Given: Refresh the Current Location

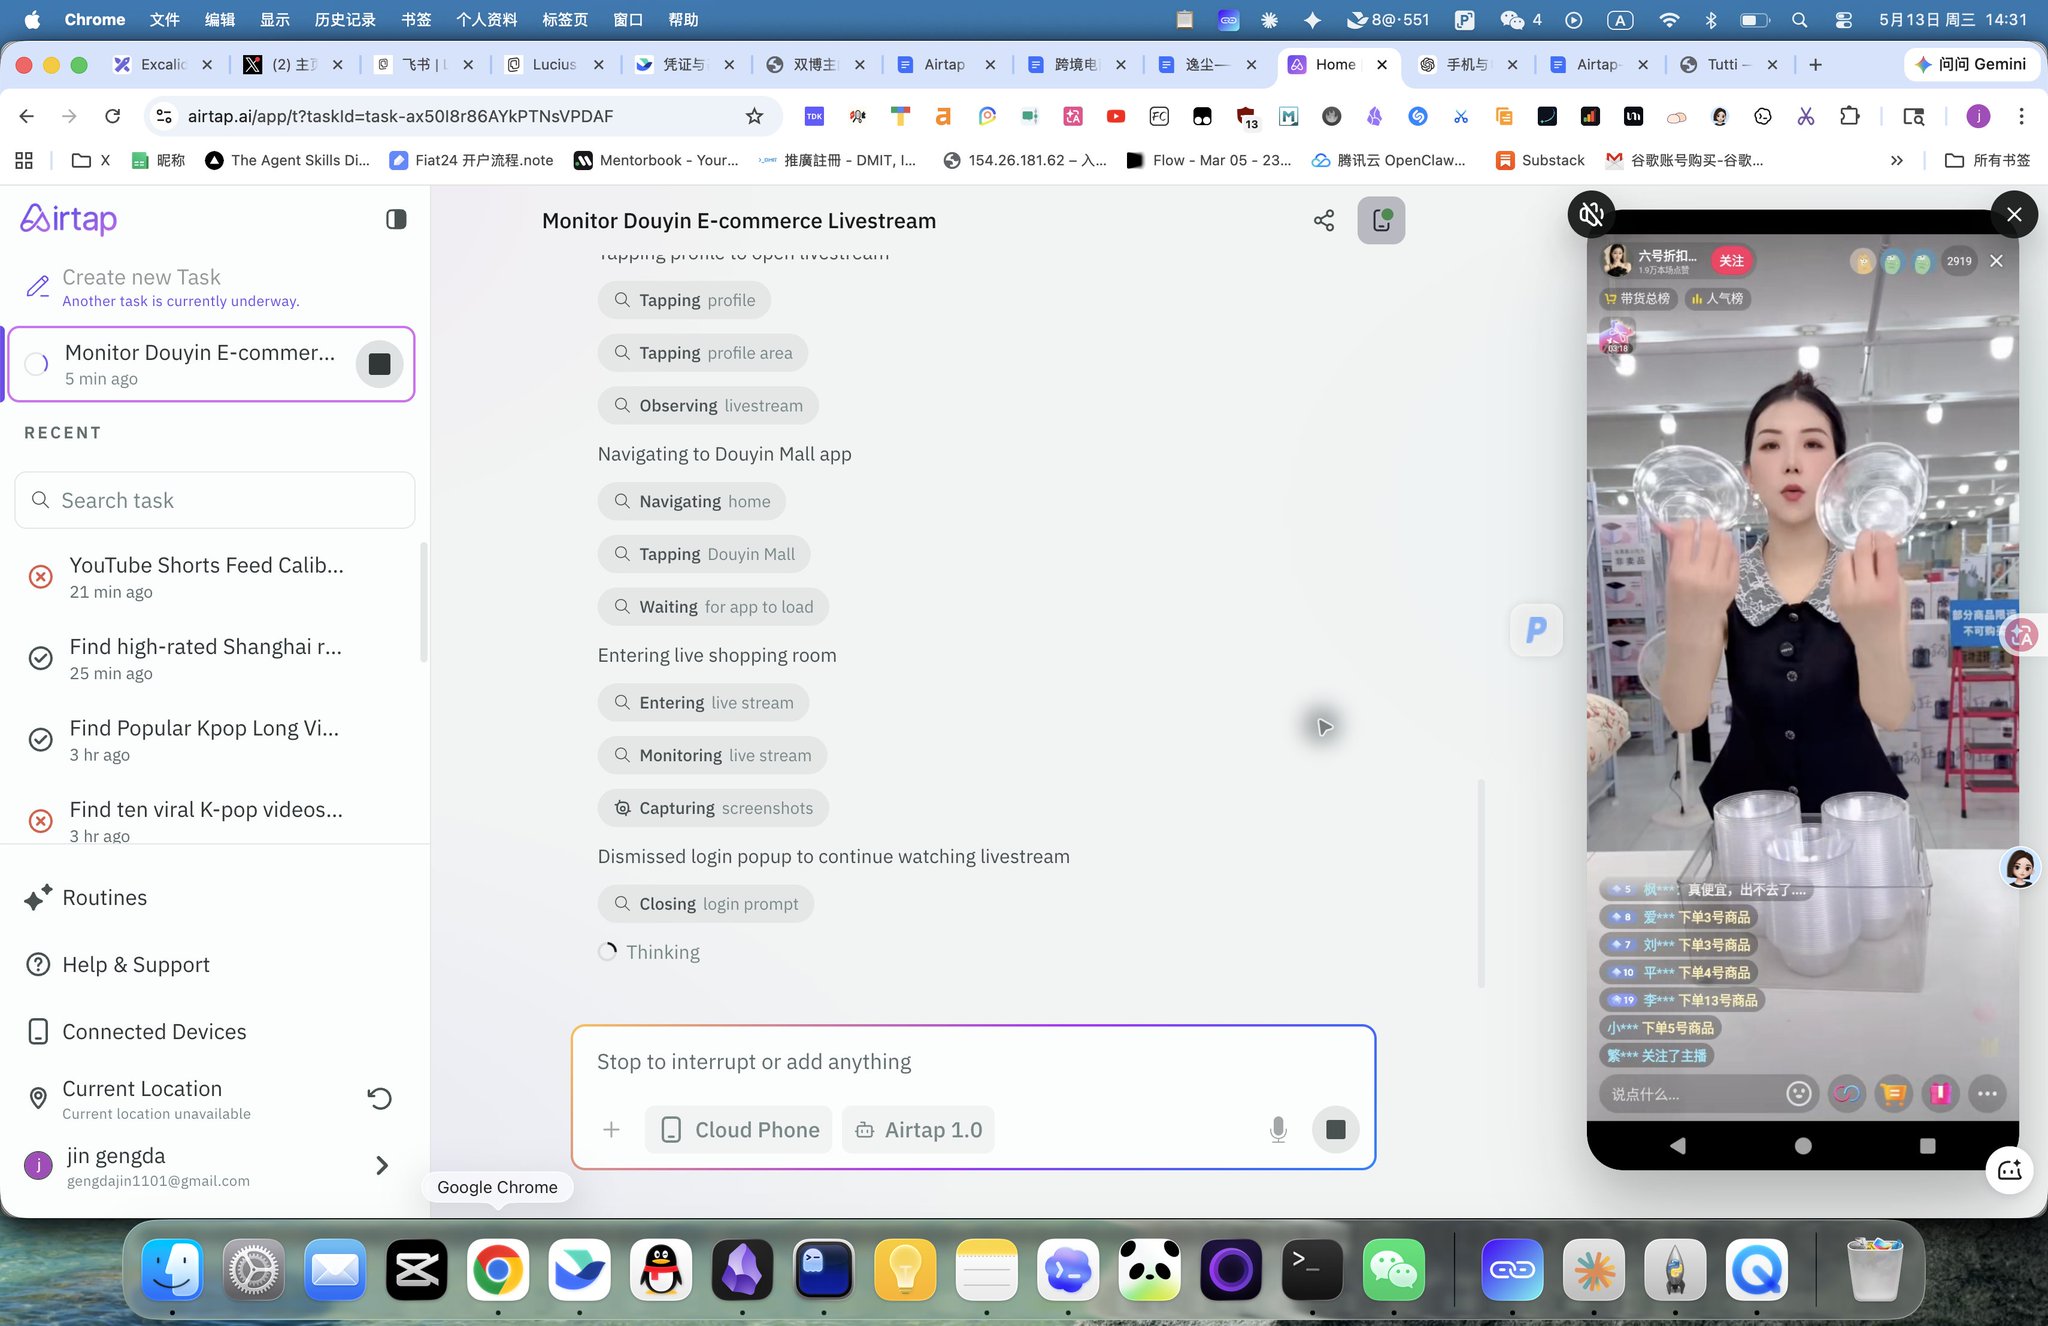Looking at the screenshot, I should (x=379, y=1099).
